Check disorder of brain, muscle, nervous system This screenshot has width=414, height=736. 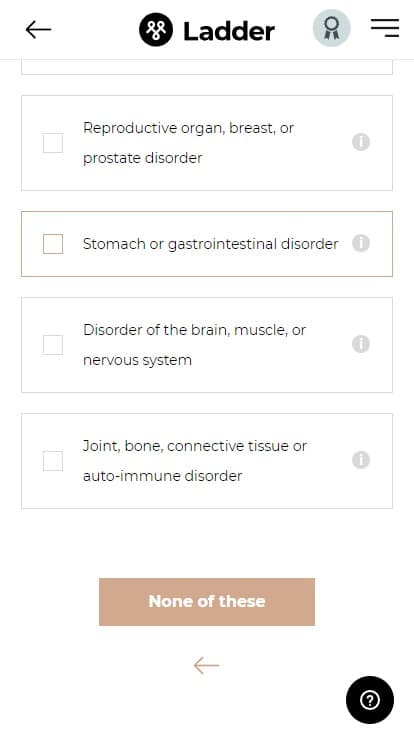pyautogui.click(x=53, y=345)
